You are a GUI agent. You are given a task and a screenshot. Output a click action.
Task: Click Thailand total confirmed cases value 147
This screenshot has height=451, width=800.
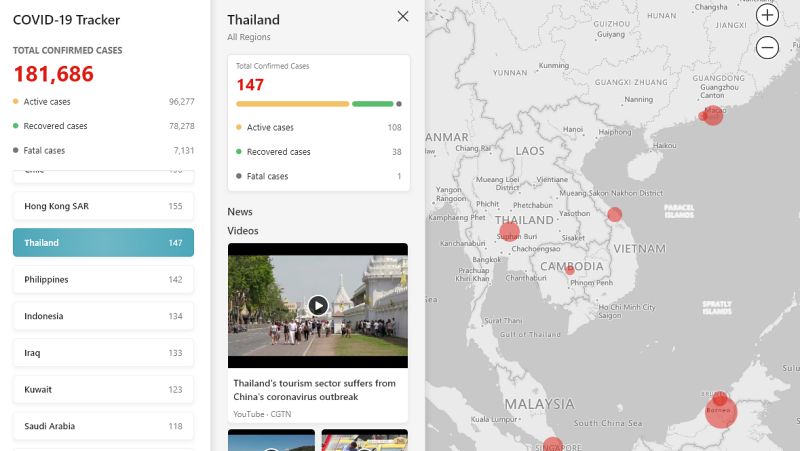(x=250, y=85)
